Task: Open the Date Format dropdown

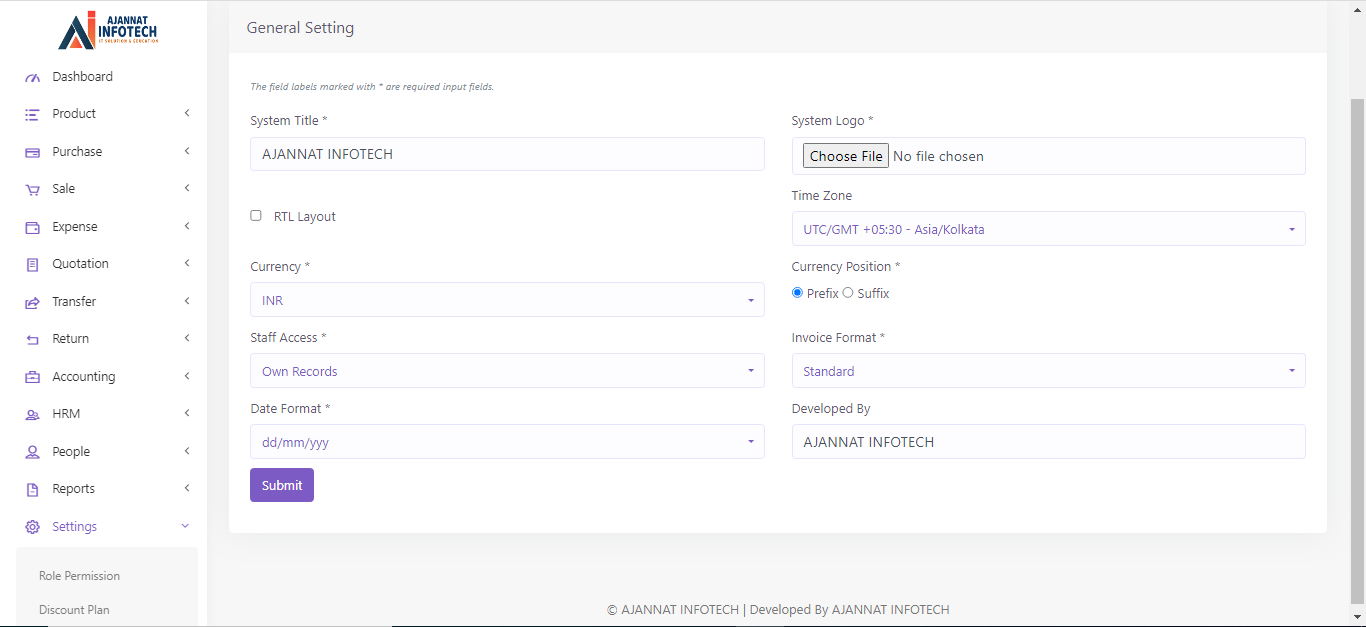Action: (x=506, y=442)
